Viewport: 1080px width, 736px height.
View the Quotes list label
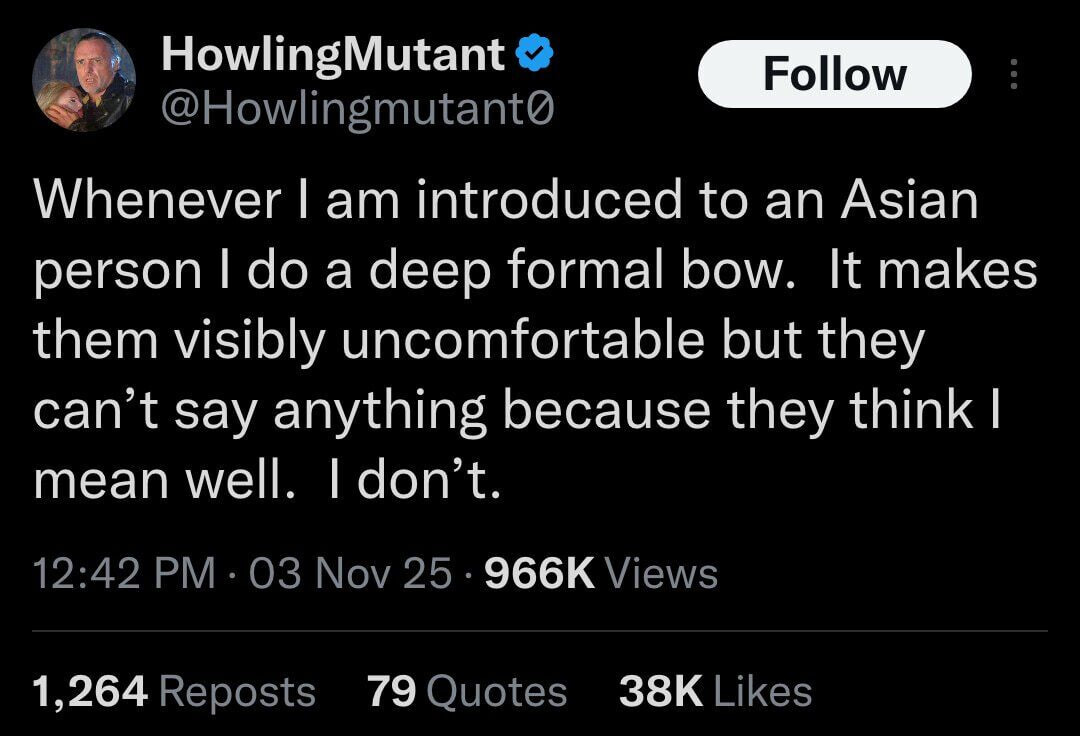(x=498, y=691)
